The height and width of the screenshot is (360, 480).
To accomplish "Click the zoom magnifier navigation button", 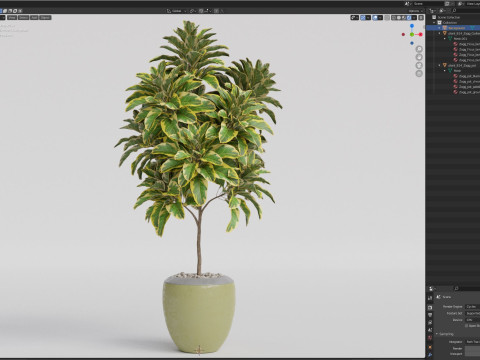I will click(x=419, y=49).
